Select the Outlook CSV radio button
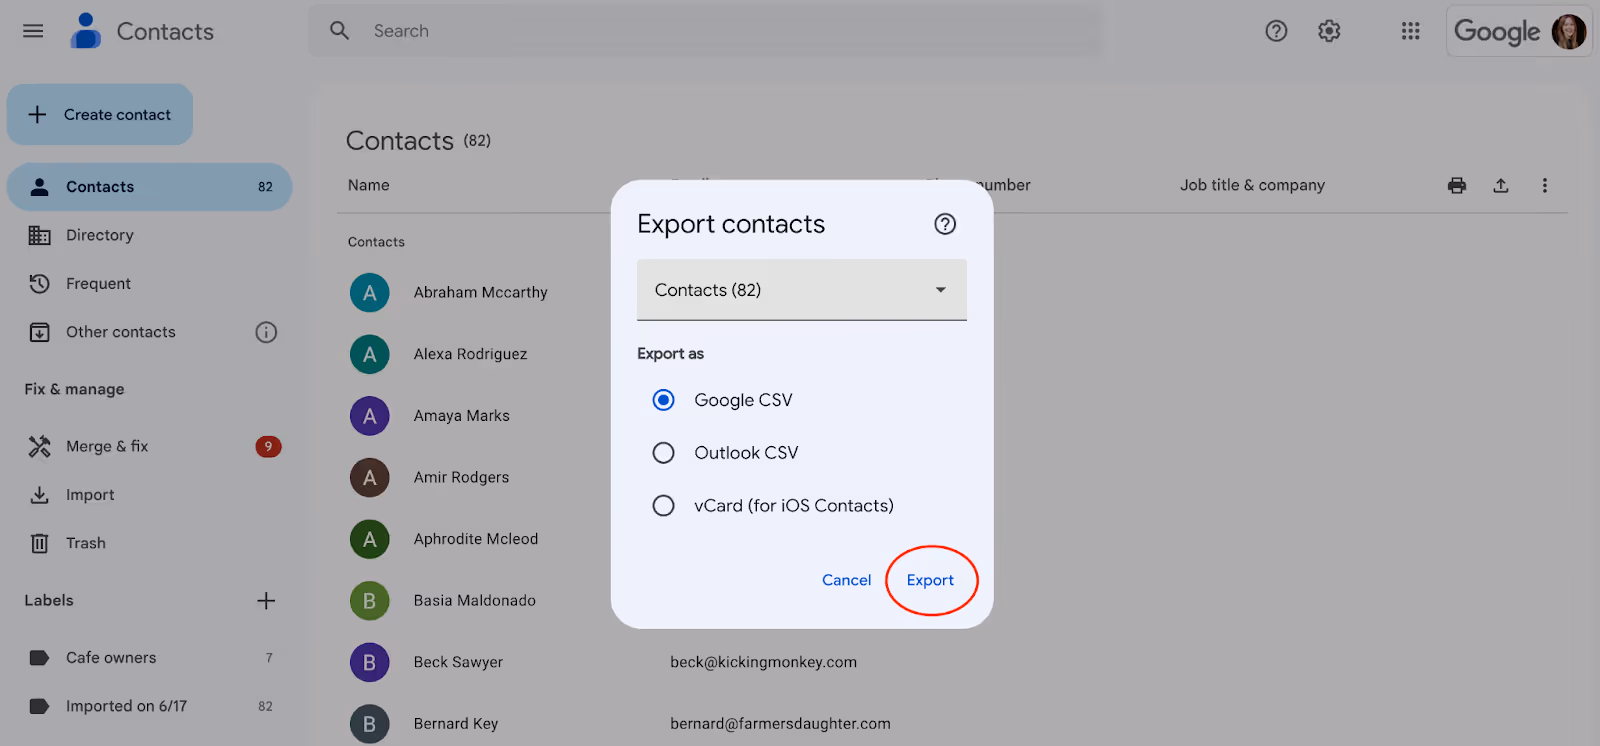 (x=663, y=453)
